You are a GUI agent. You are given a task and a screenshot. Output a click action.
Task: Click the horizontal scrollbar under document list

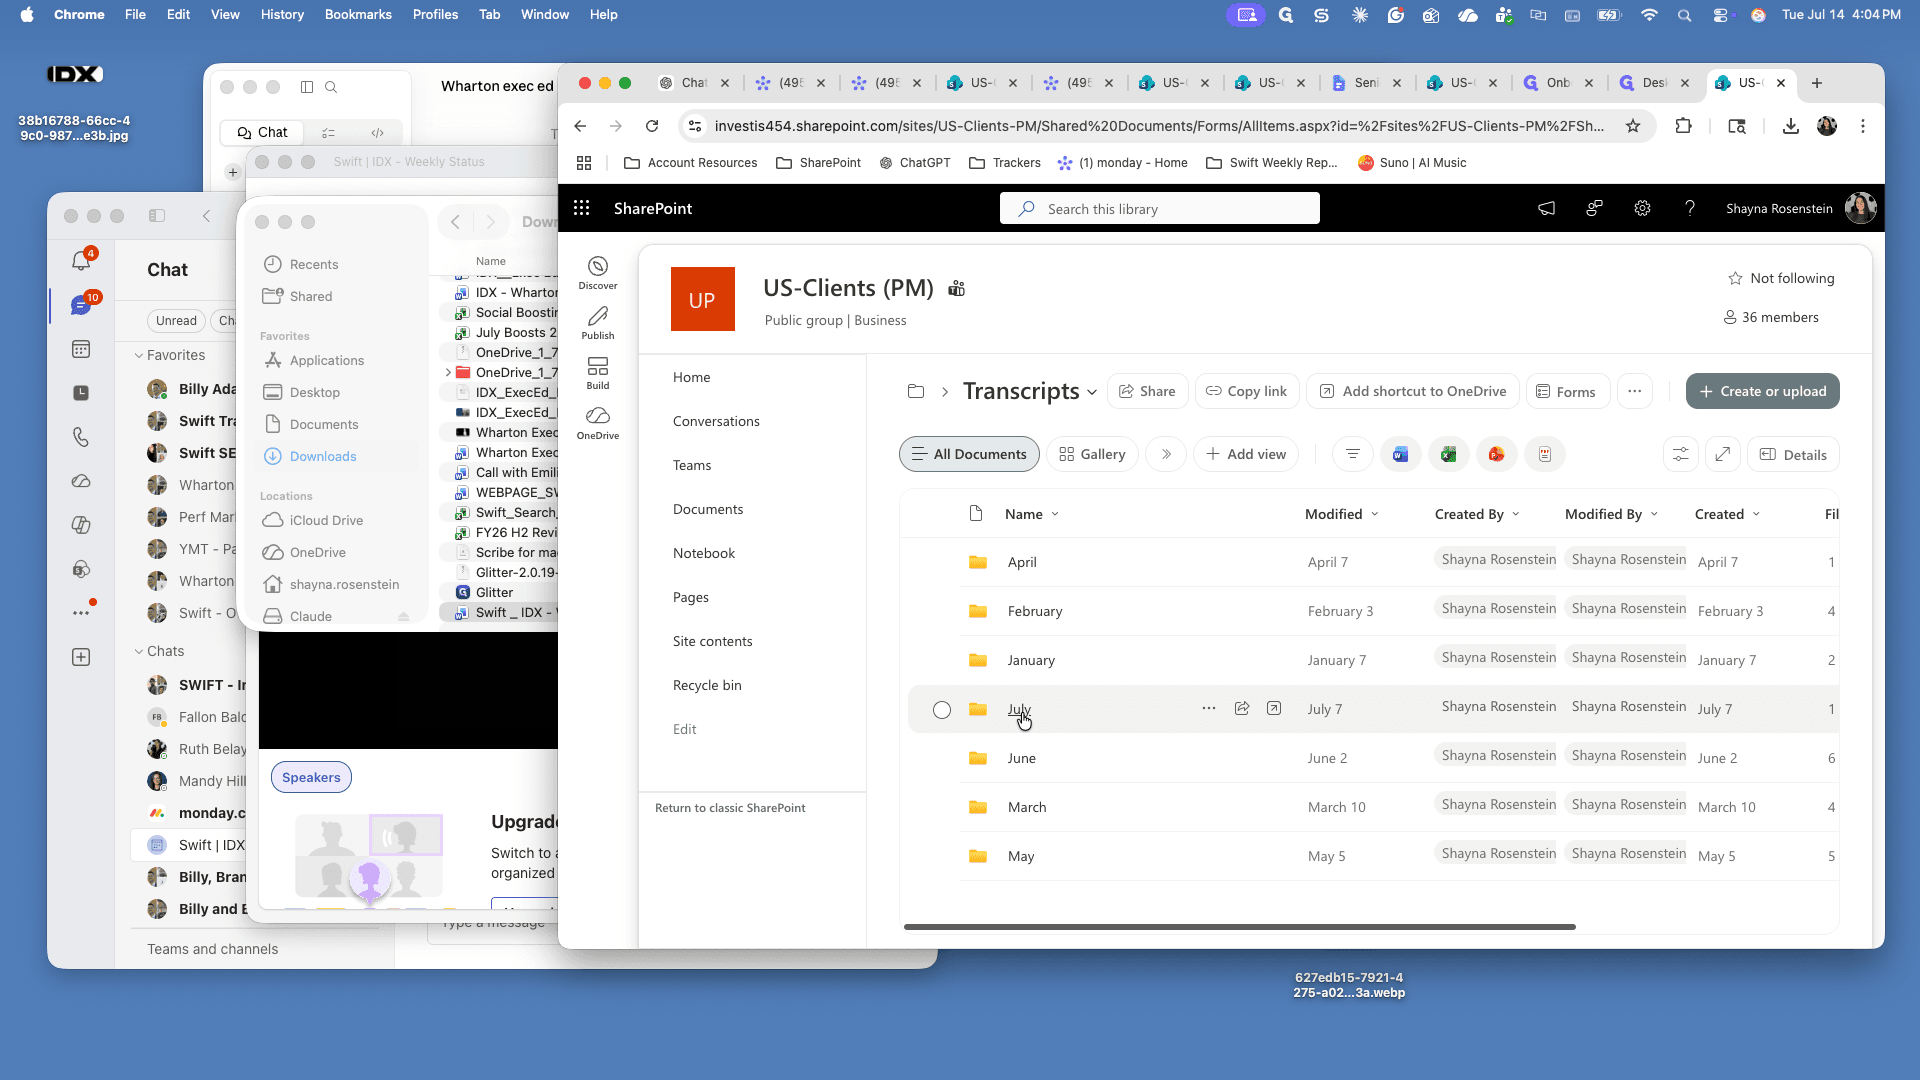[x=1240, y=927]
